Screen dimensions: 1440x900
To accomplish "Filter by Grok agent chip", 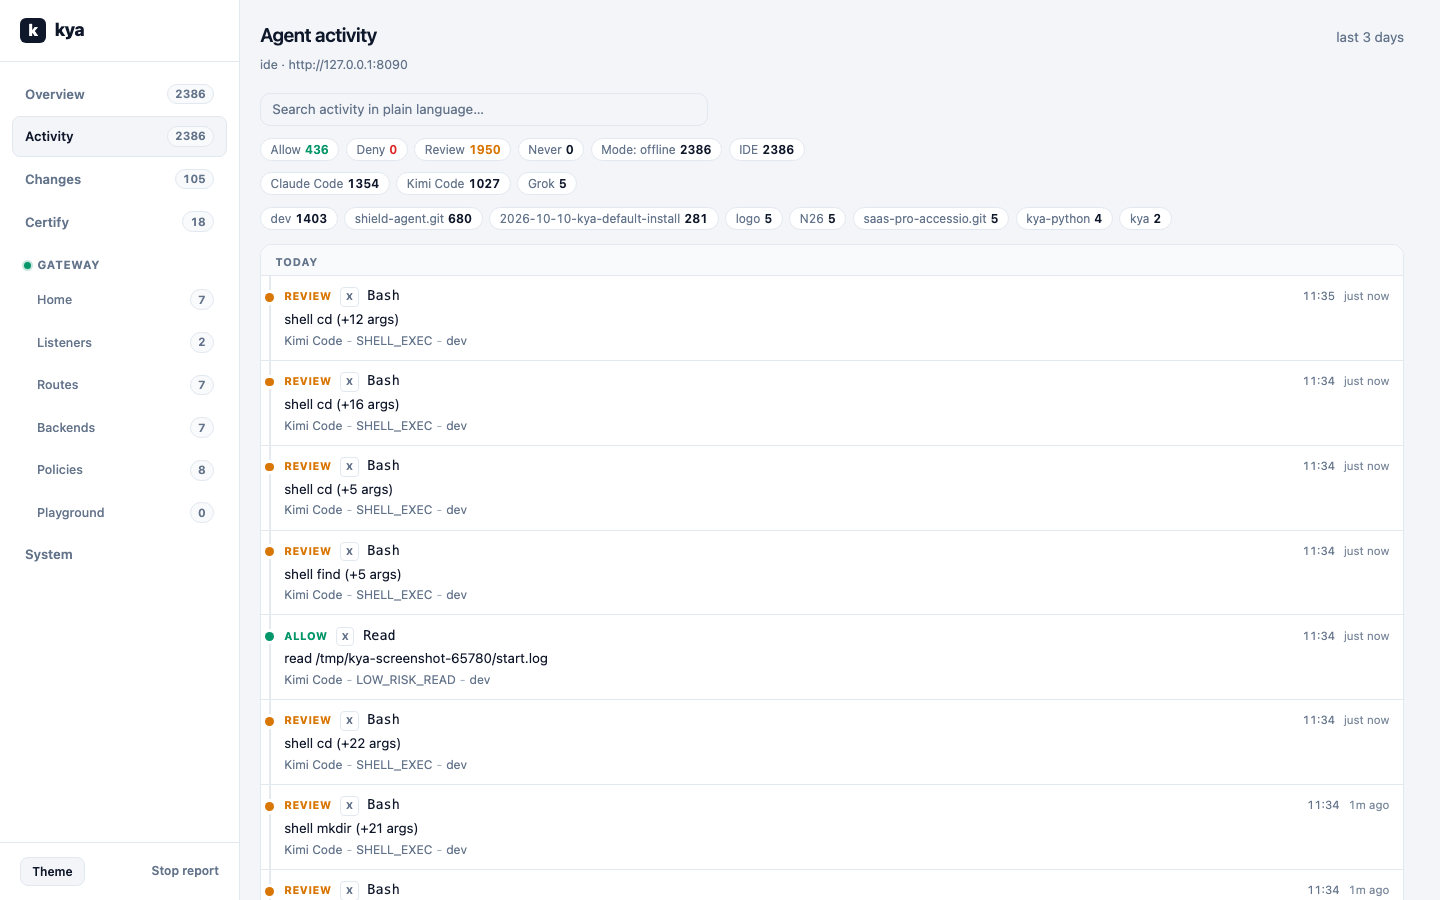I will 547,184.
